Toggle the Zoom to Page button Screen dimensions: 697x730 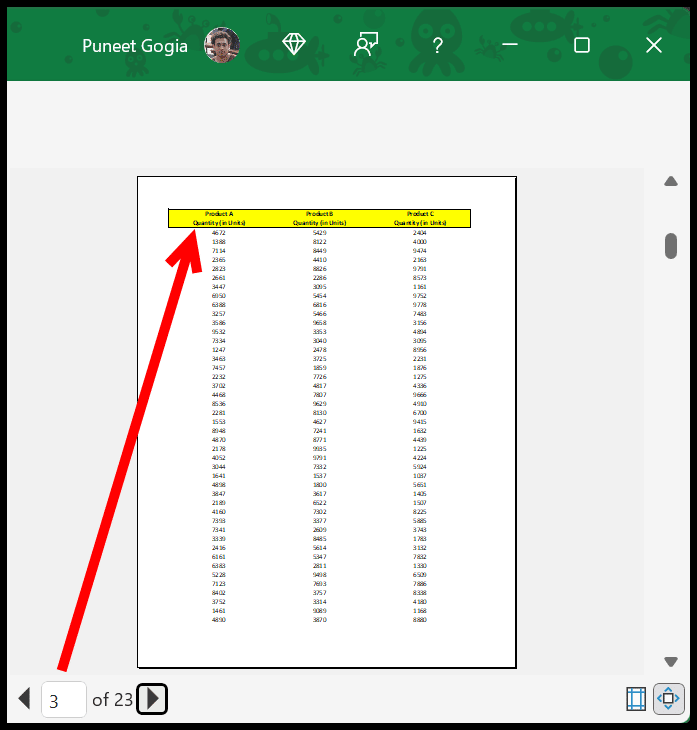[669, 699]
